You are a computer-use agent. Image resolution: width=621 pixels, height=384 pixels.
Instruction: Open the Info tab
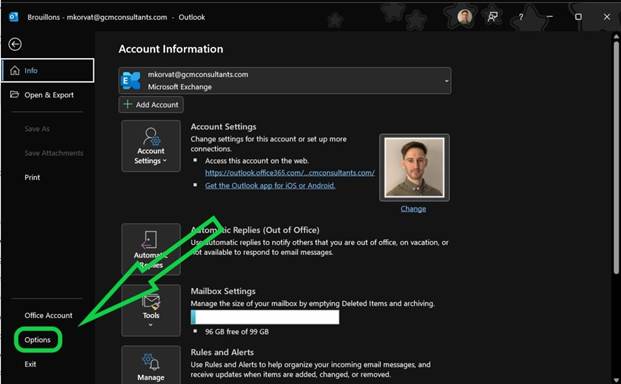48,70
